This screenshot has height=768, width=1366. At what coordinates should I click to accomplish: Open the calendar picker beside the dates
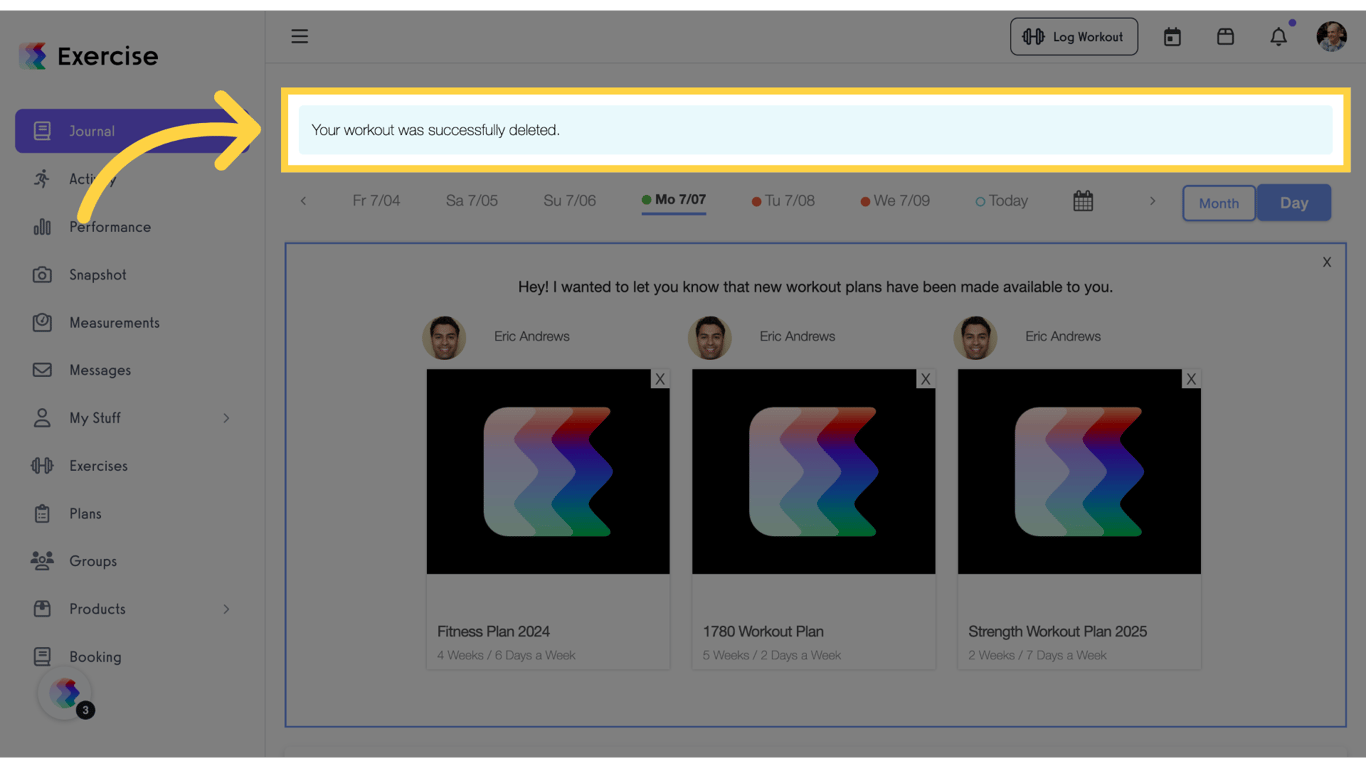[1083, 200]
